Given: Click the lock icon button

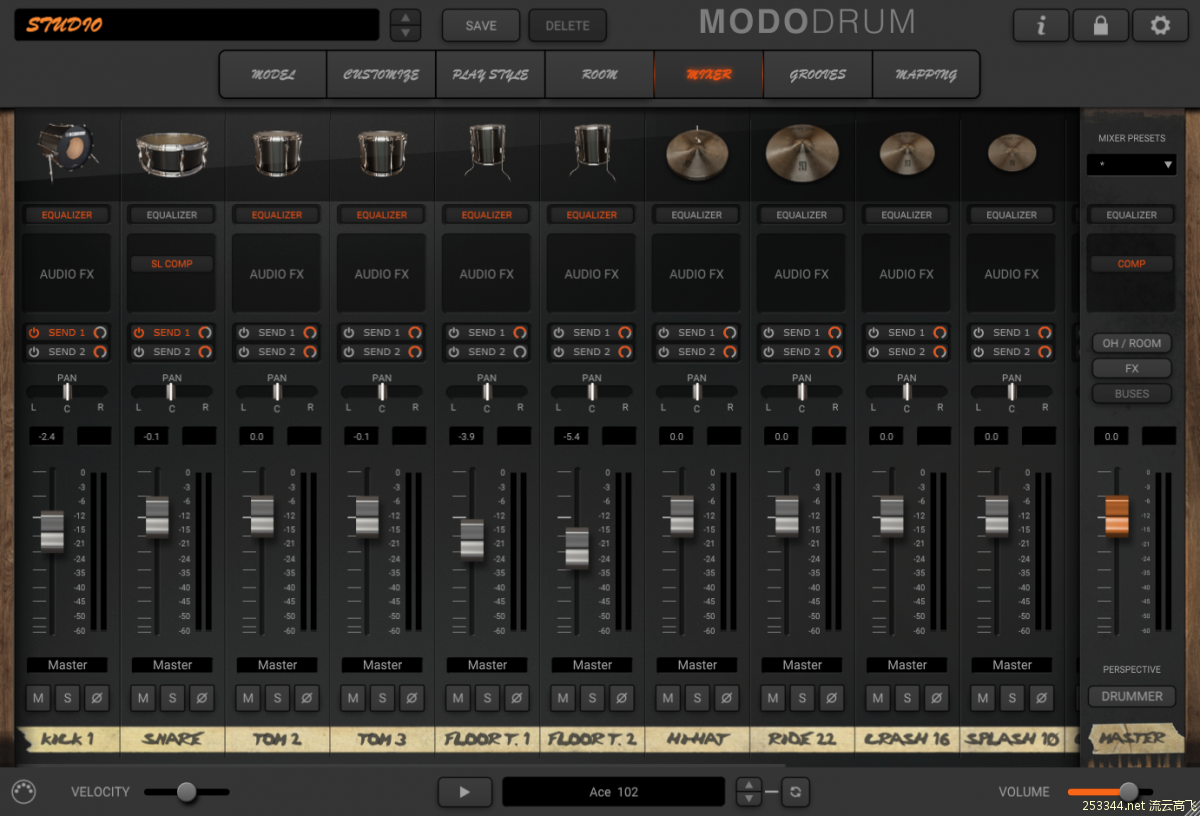Looking at the screenshot, I should (1100, 25).
